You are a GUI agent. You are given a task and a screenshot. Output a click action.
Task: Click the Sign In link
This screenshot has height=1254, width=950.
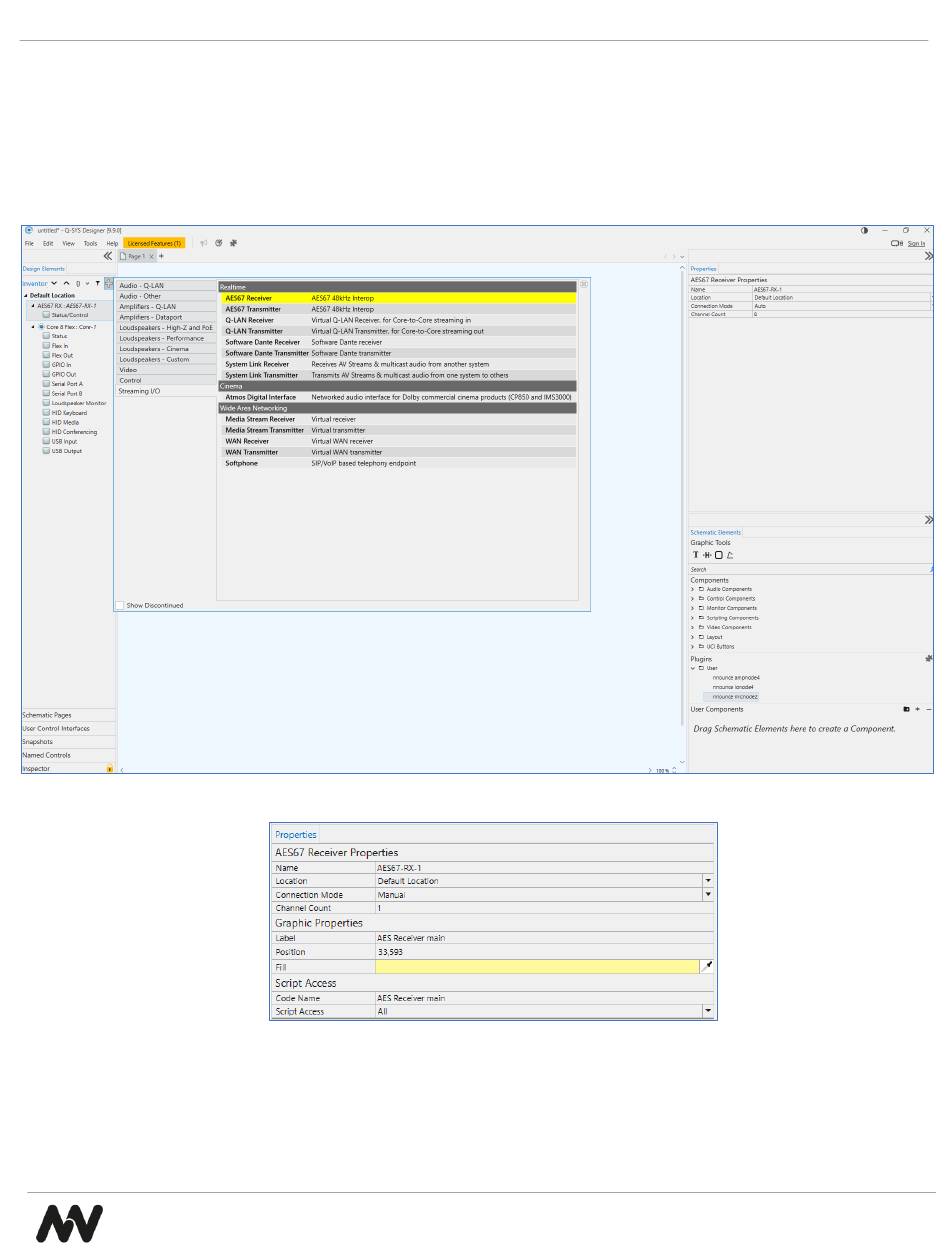pyautogui.click(x=916, y=243)
